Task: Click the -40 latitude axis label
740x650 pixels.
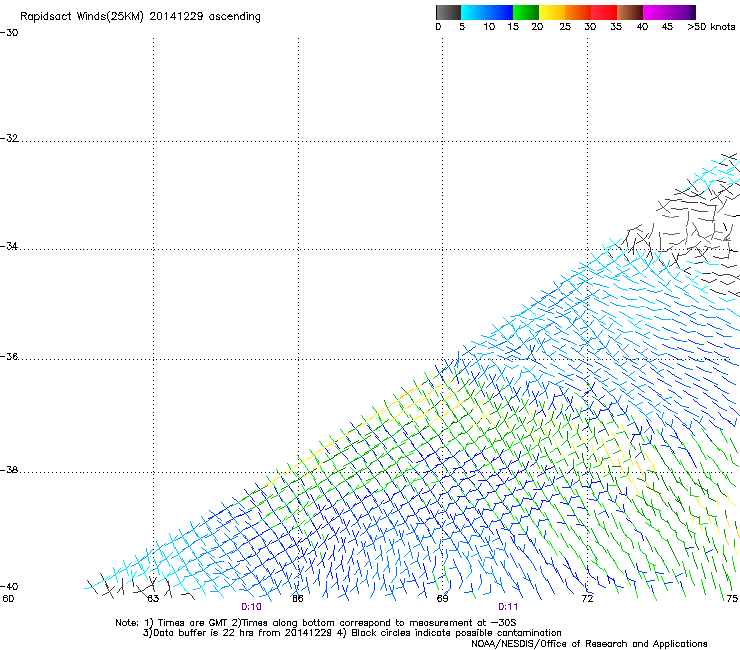Action: pyautogui.click(x=9, y=586)
